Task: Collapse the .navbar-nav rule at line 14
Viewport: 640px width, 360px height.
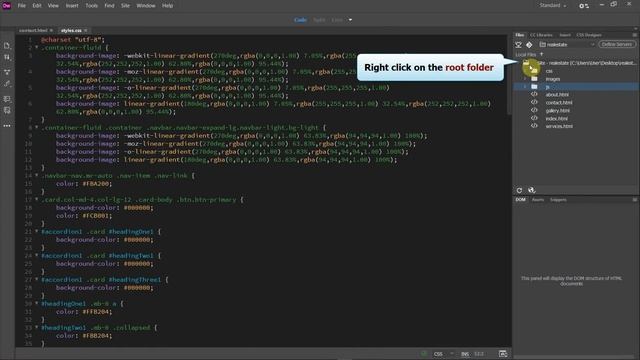Action: 36,176
